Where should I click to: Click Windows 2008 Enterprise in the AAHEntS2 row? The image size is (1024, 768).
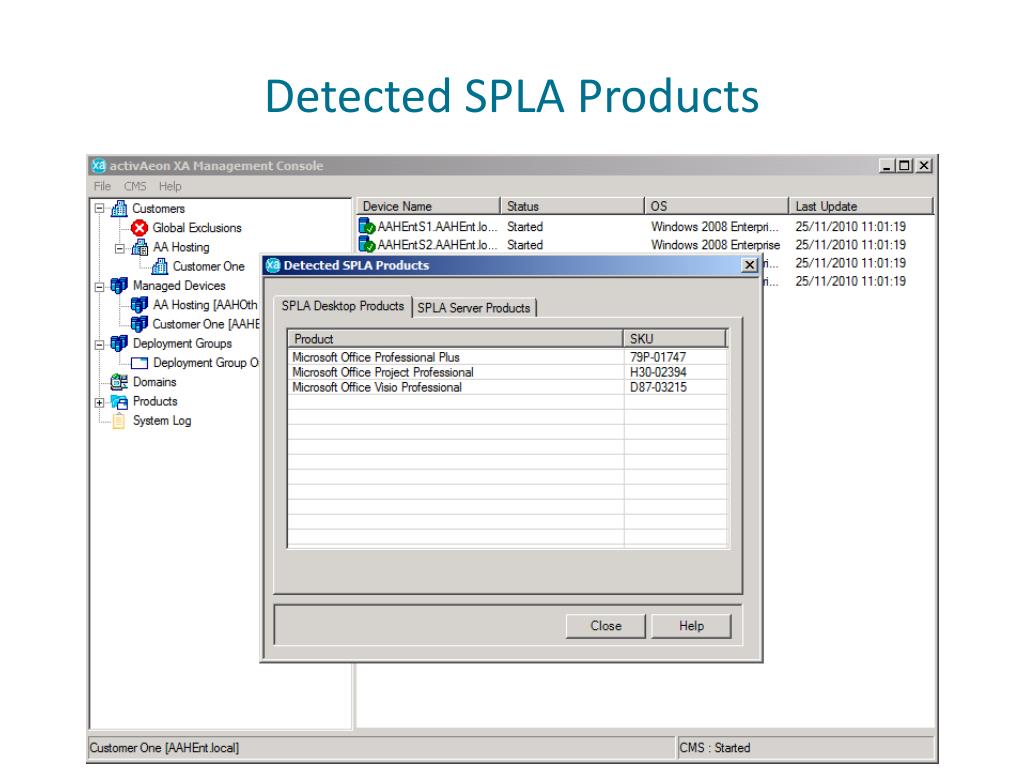click(x=716, y=245)
